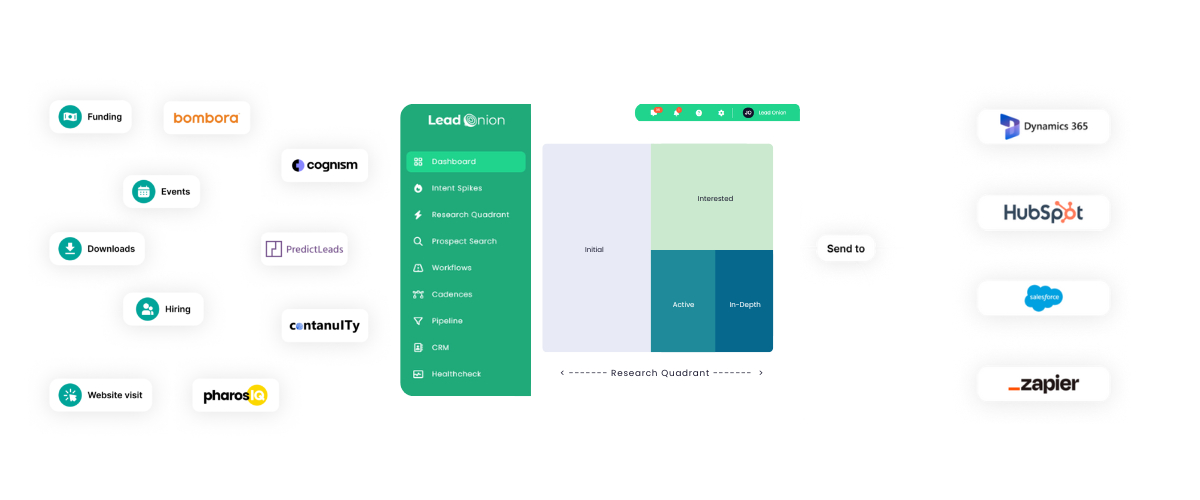The width and height of the screenshot is (1200, 500).
Task: Go to next chart with right chevron
Action: tap(761, 373)
